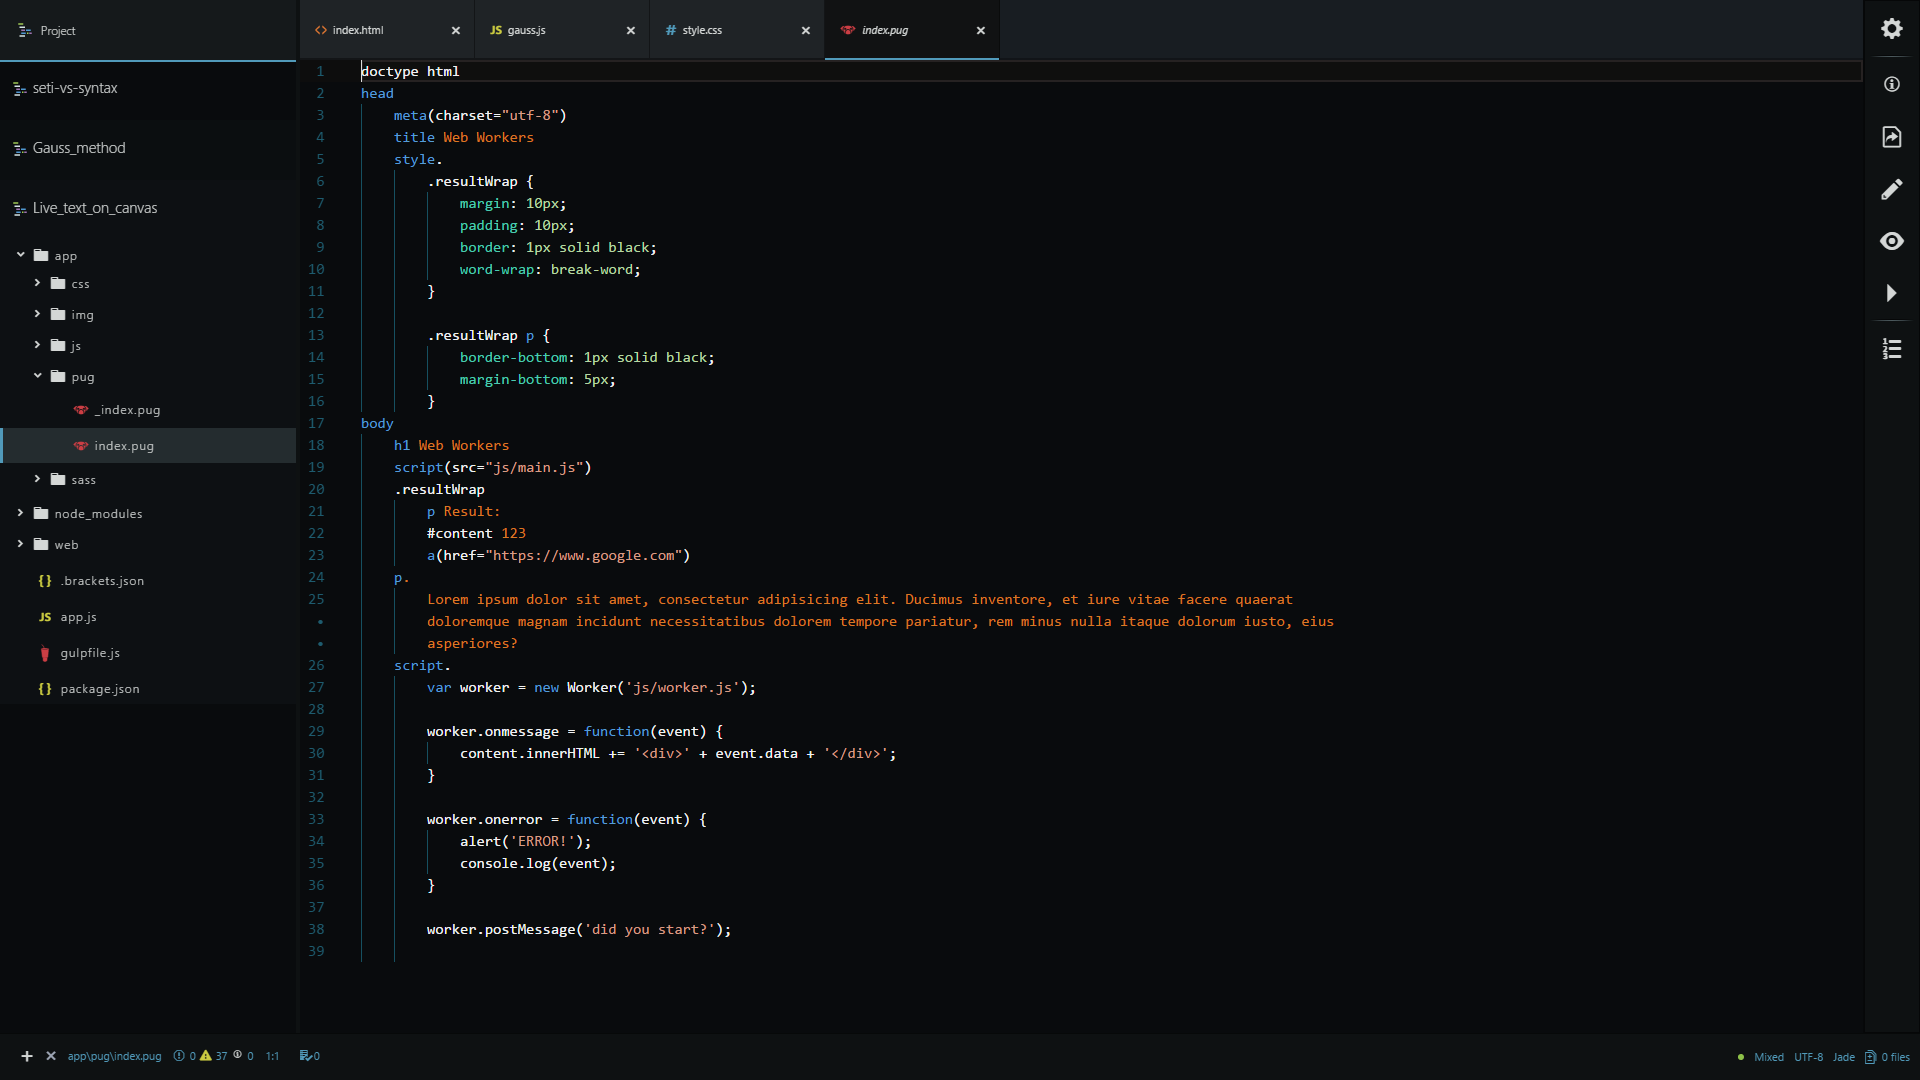This screenshot has width=1920, height=1080.
Task: Click the play/run arrow icon
Action: point(1891,293)
